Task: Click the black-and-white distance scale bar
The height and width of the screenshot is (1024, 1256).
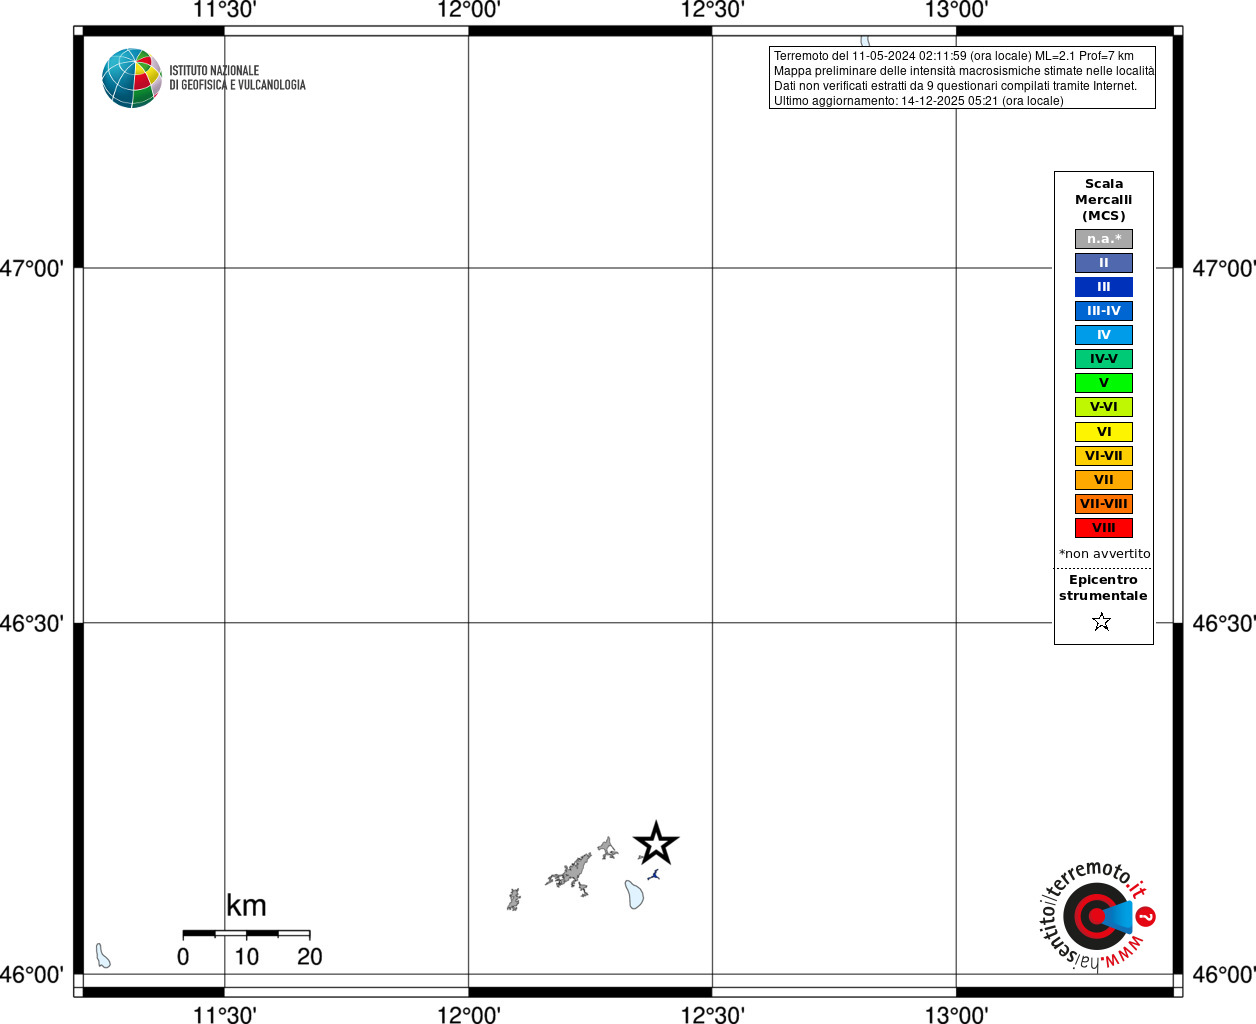Action: click(x=246, y=933)
